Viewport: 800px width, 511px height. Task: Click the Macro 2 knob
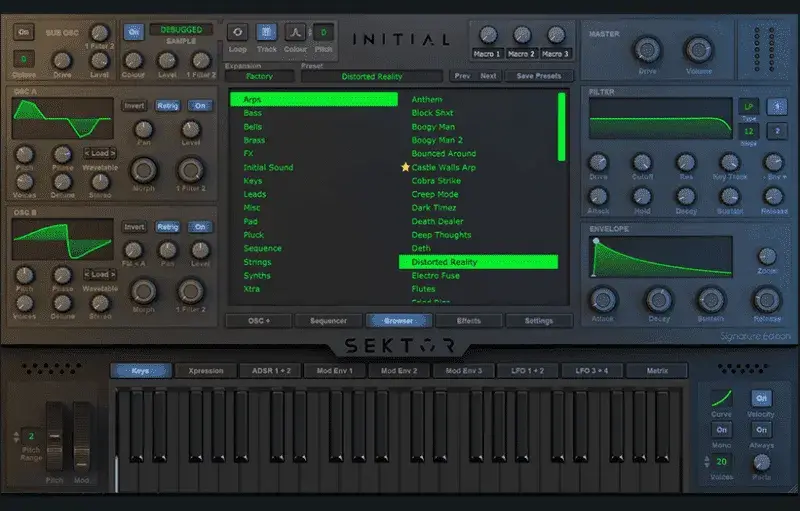(522, 35)
